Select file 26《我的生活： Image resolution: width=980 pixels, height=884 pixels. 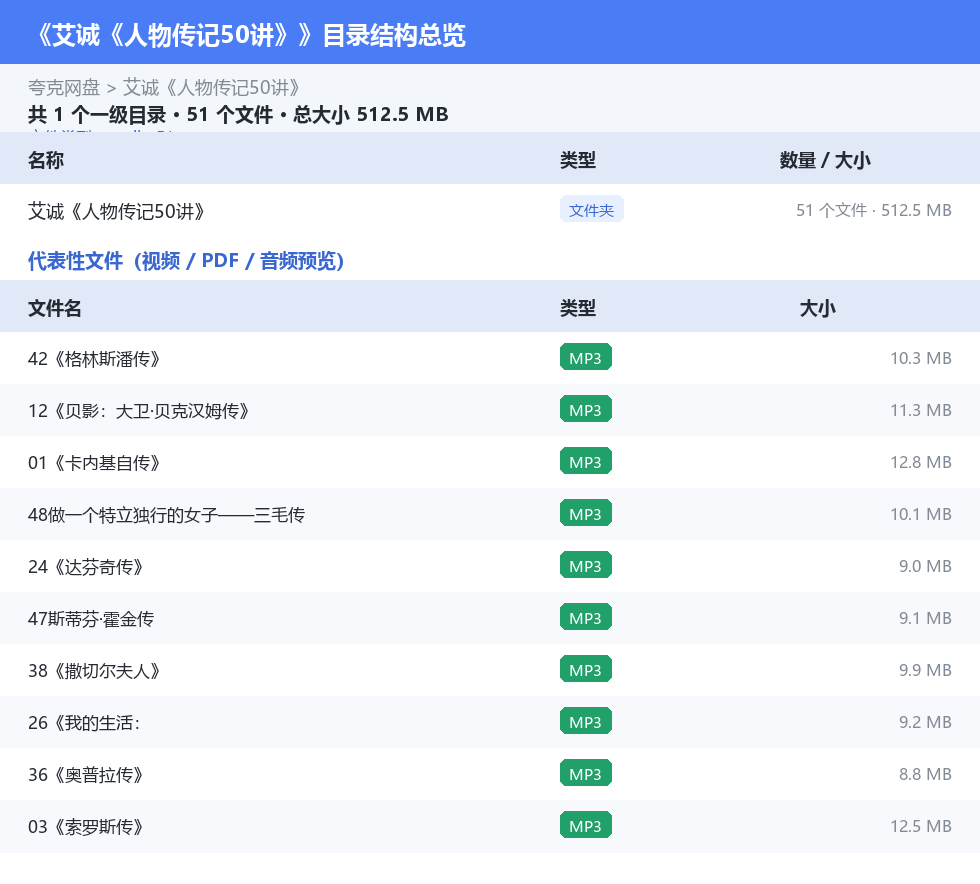click(84, 722)
